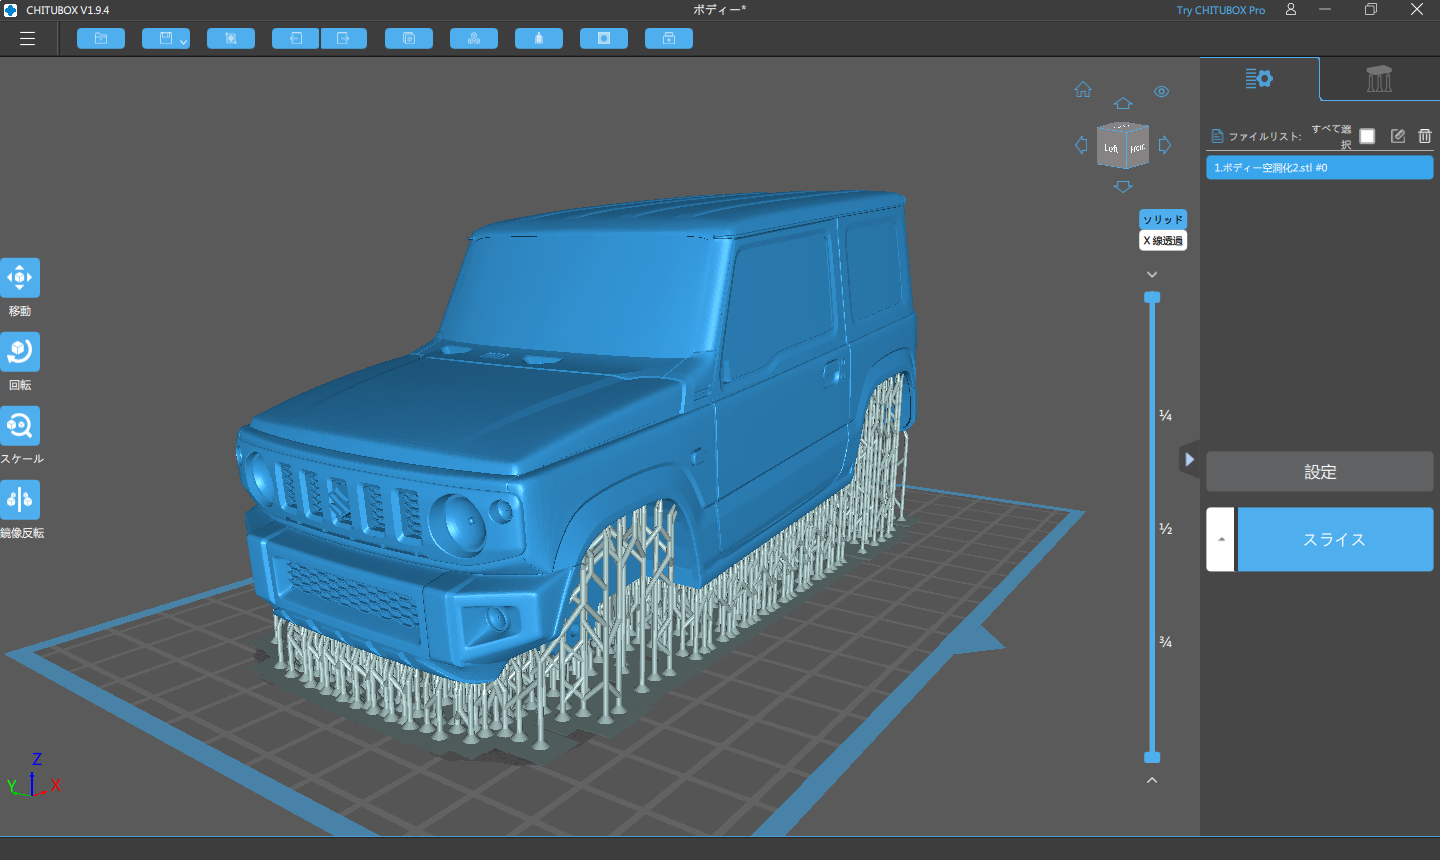
Task: Tick the select-all files checkbox
Action: coord(1367,136)
